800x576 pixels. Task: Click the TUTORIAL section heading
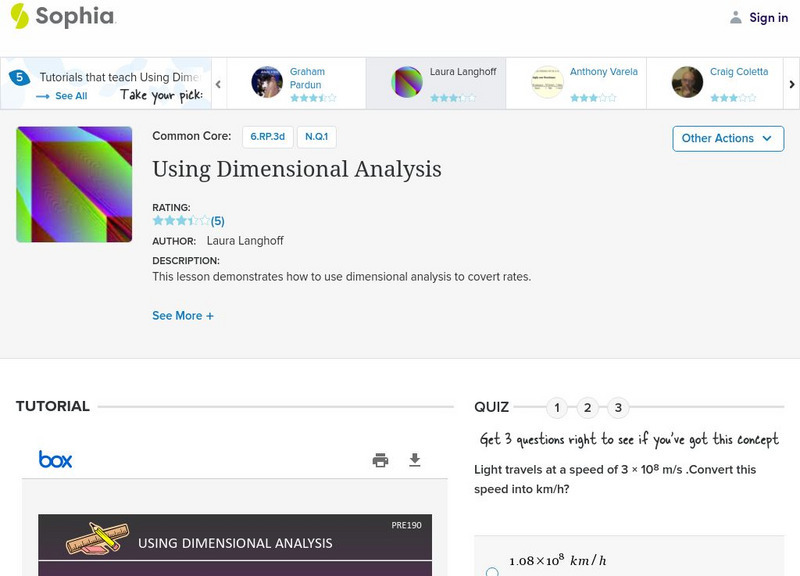[51, 407]
